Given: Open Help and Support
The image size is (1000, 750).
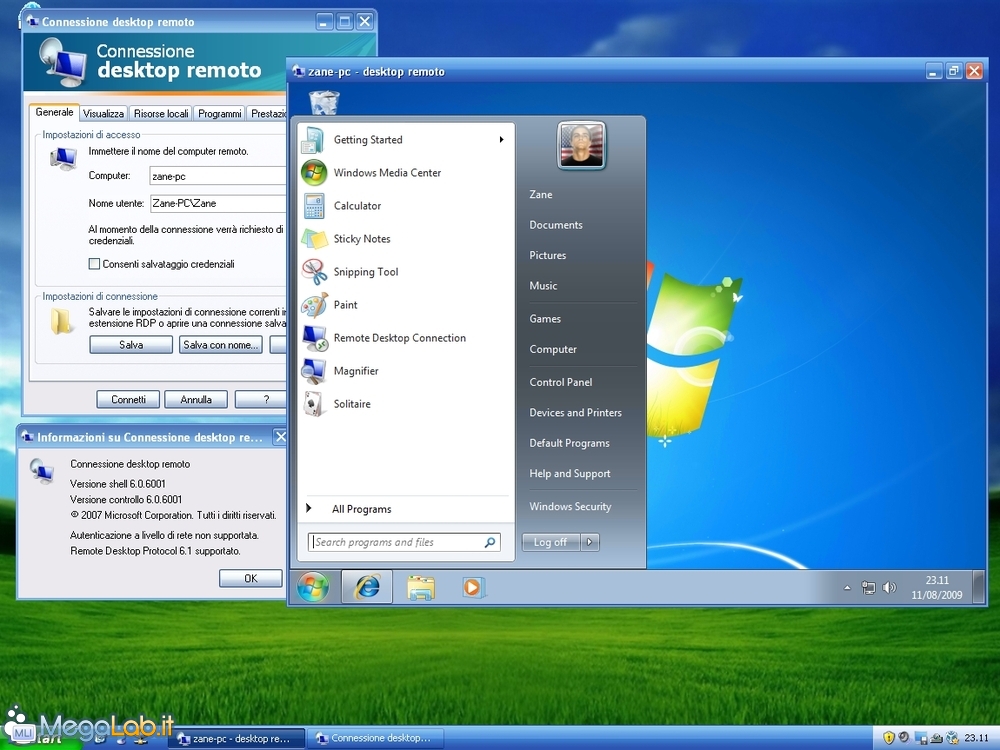Looking at the screenshot, I should pos(570,474).
